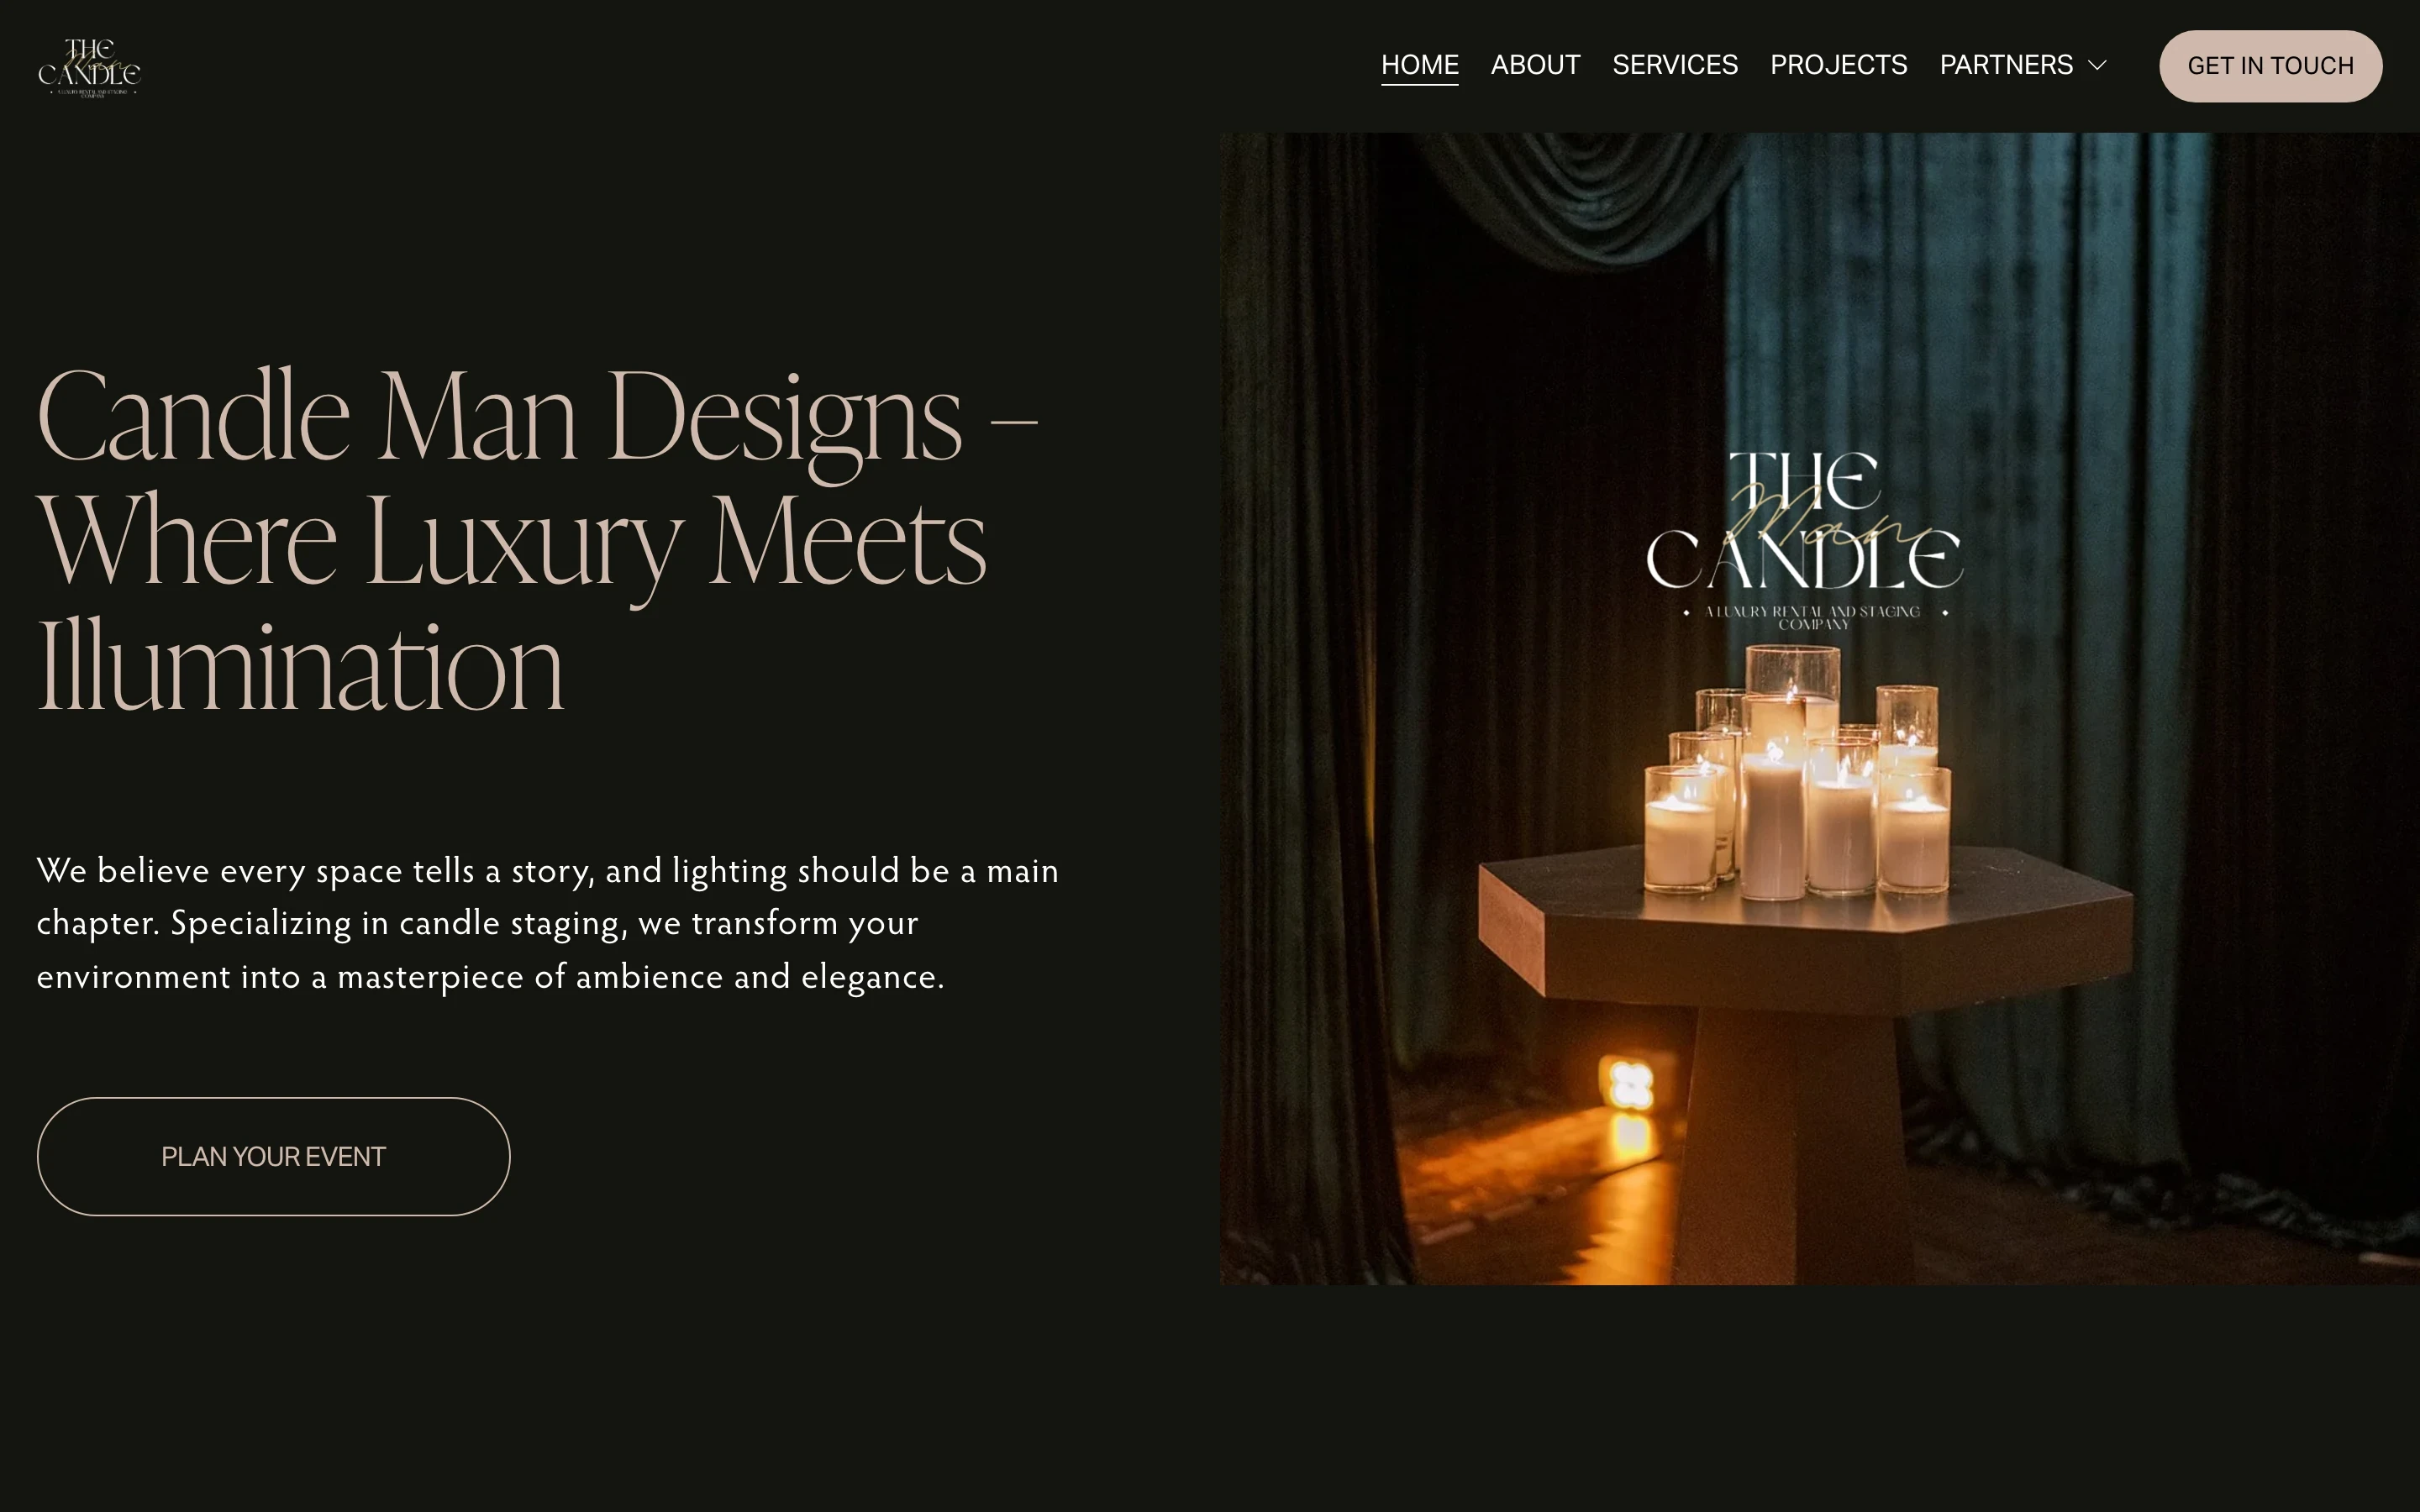2420x1512 pixels.
Task: Select the Partners menu label
Action: tap(2006, 65)
